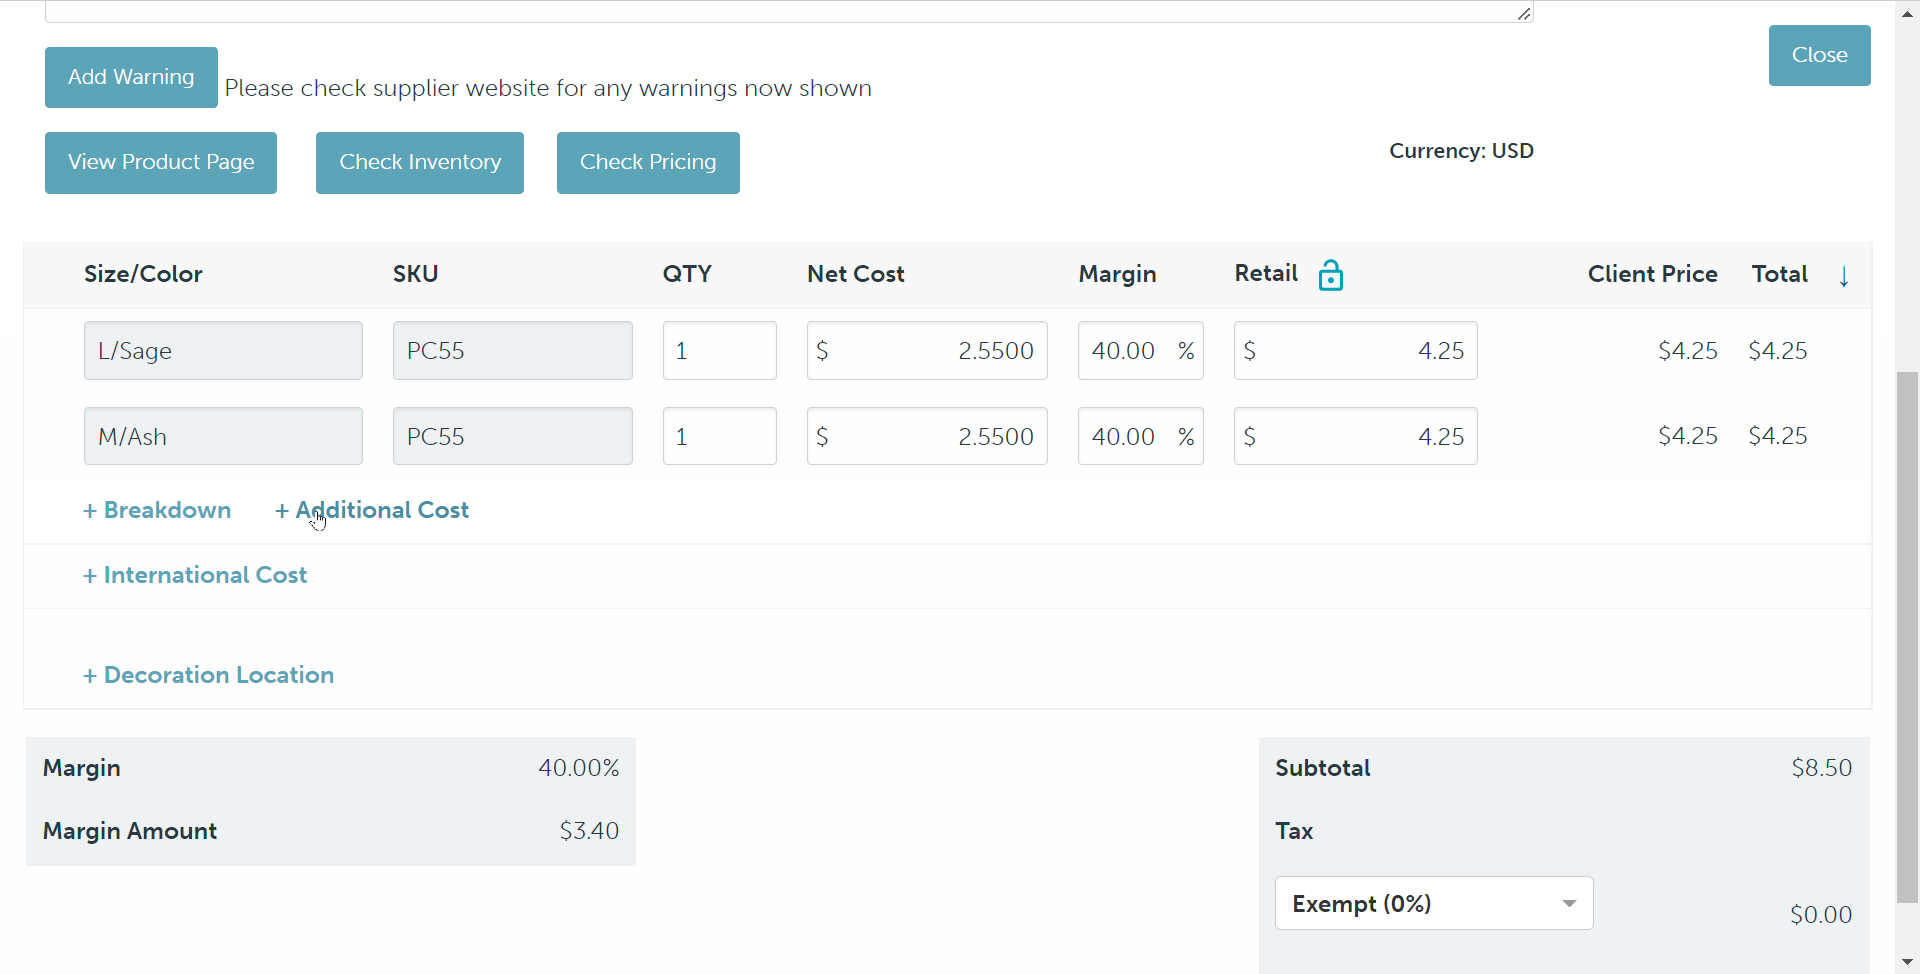Expand the Additional Cost option

372,510
